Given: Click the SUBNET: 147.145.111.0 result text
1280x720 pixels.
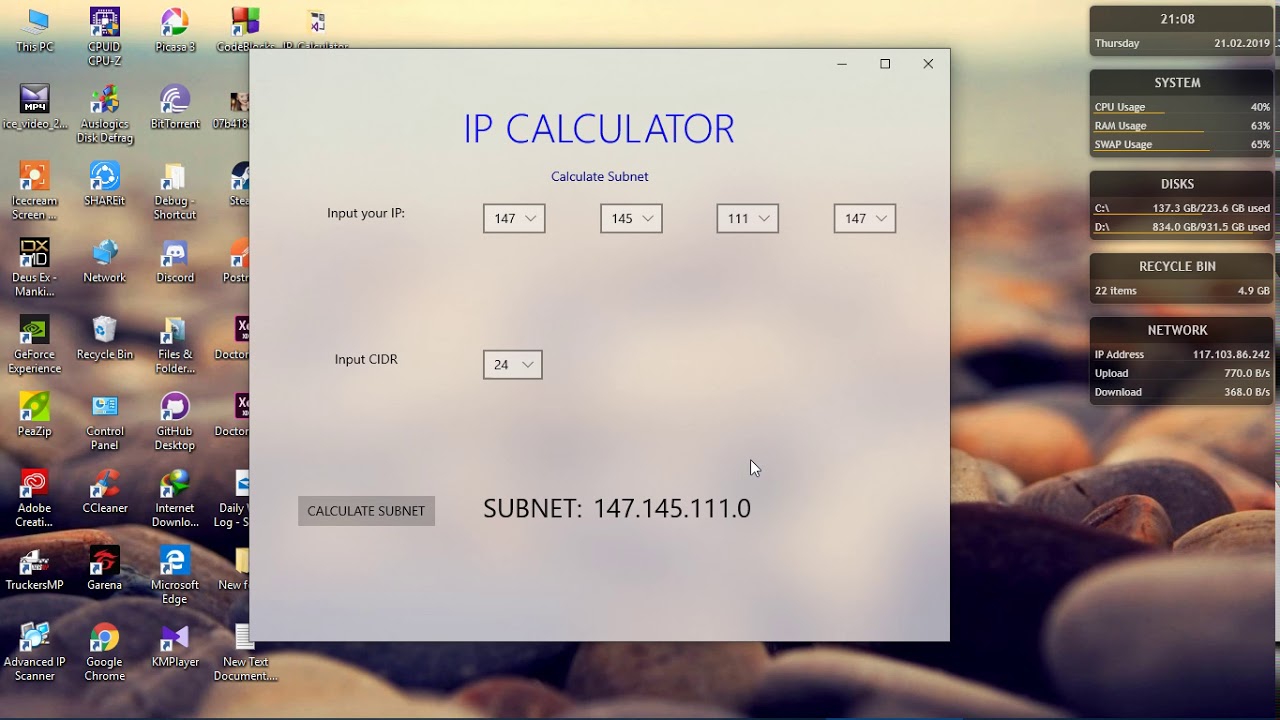Looking at the screenshot, I should pyautogui.click(x=617, y=508).
